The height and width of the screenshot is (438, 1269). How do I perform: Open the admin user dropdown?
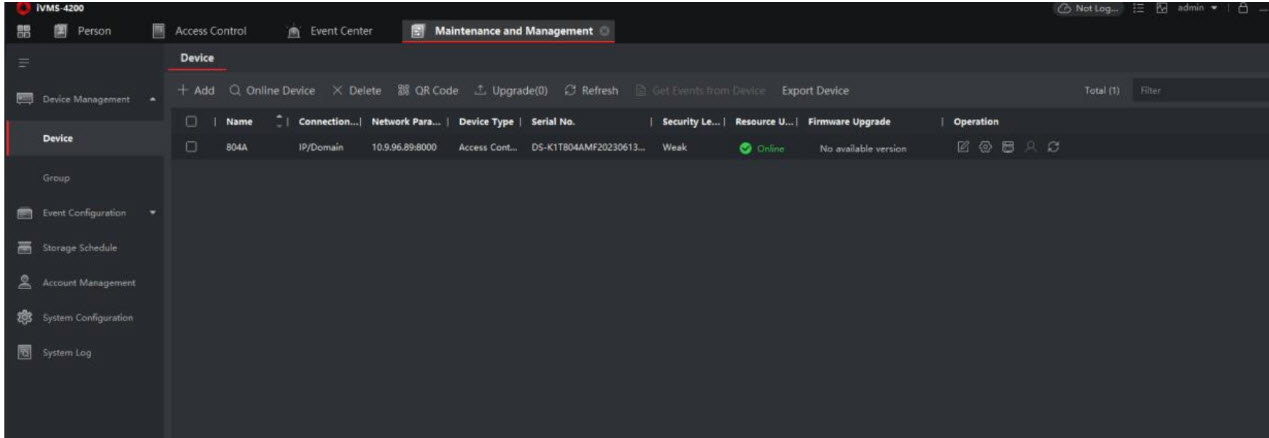click(x=1211, y=9)
